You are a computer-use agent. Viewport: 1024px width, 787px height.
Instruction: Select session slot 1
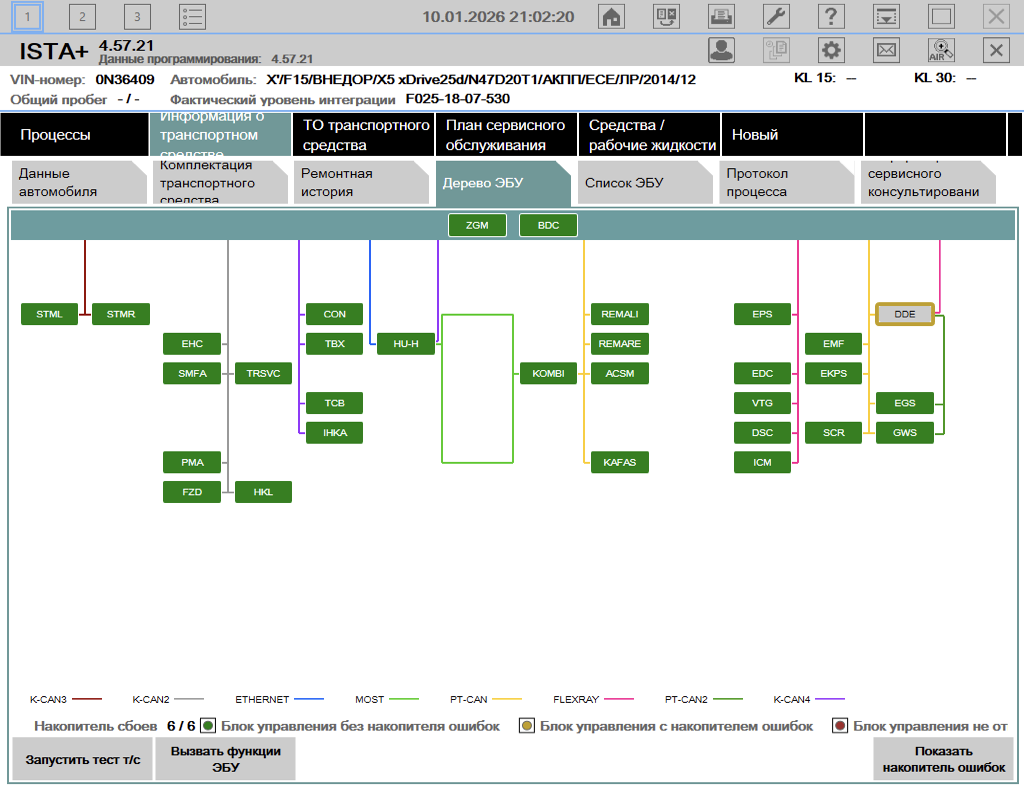(x=27, y=16)
